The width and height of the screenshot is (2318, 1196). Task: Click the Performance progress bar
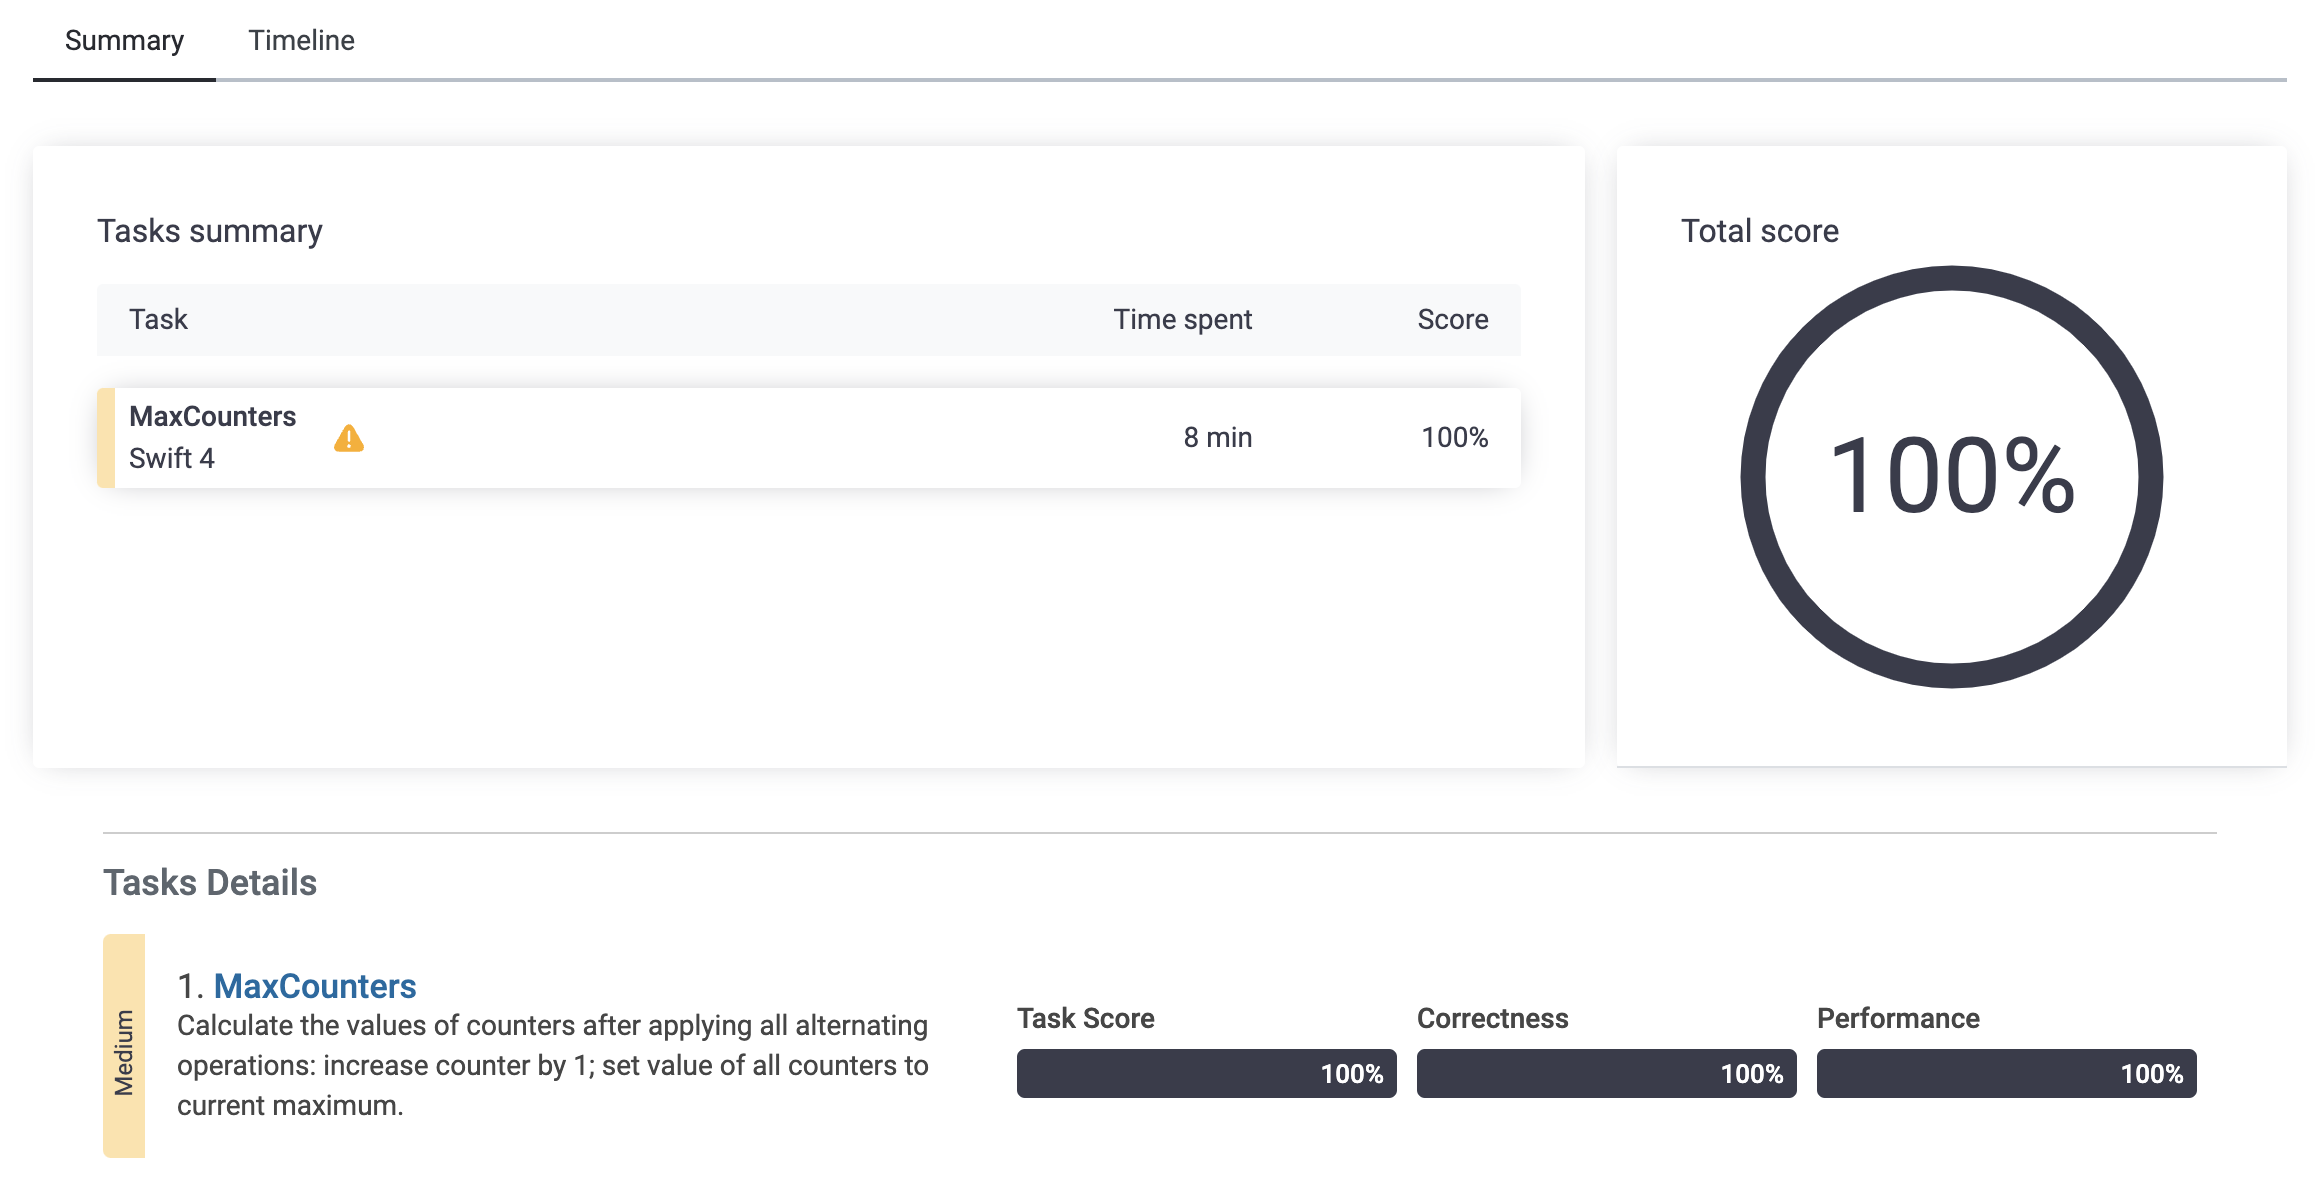pyautogui.click(x=2006, y=1073)
